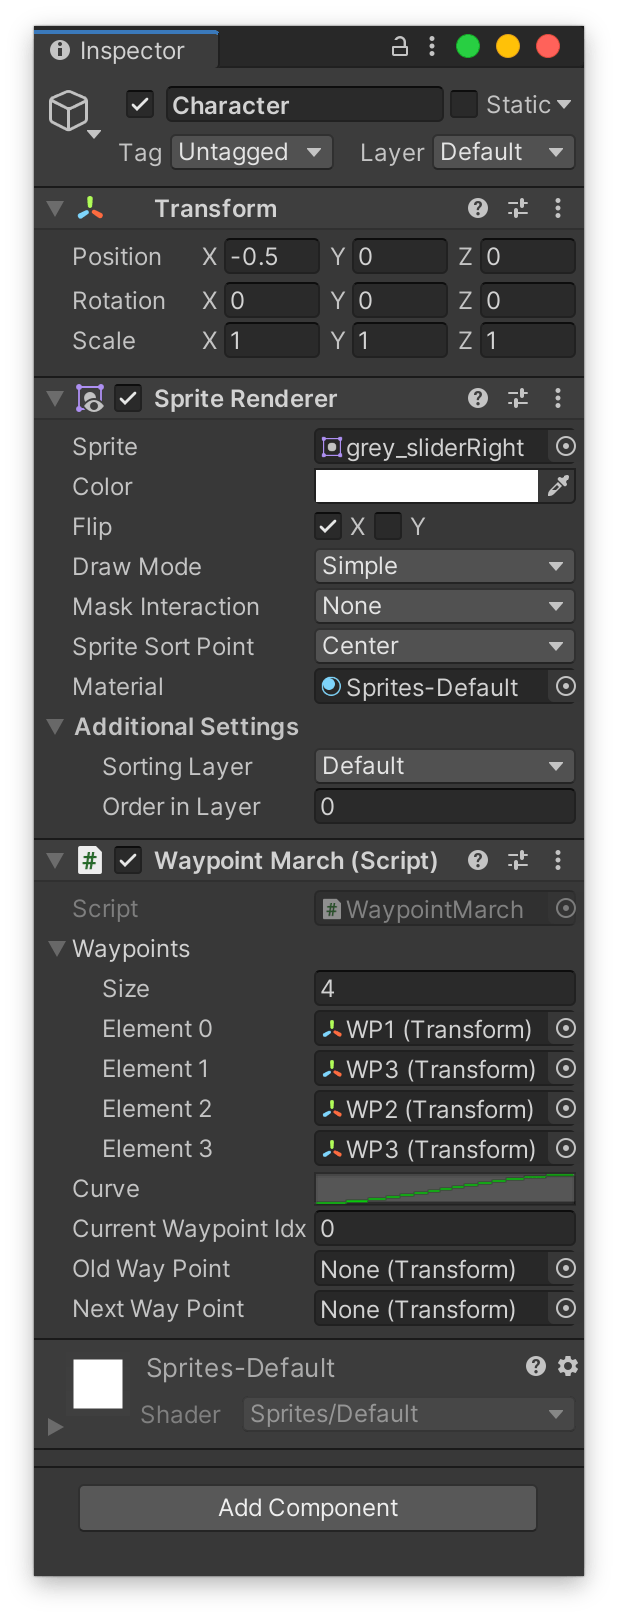The height and width of the screenshot is (1618, 618).
Task: Open Mask Interaction None dropdown
Action: pos(445,606)
